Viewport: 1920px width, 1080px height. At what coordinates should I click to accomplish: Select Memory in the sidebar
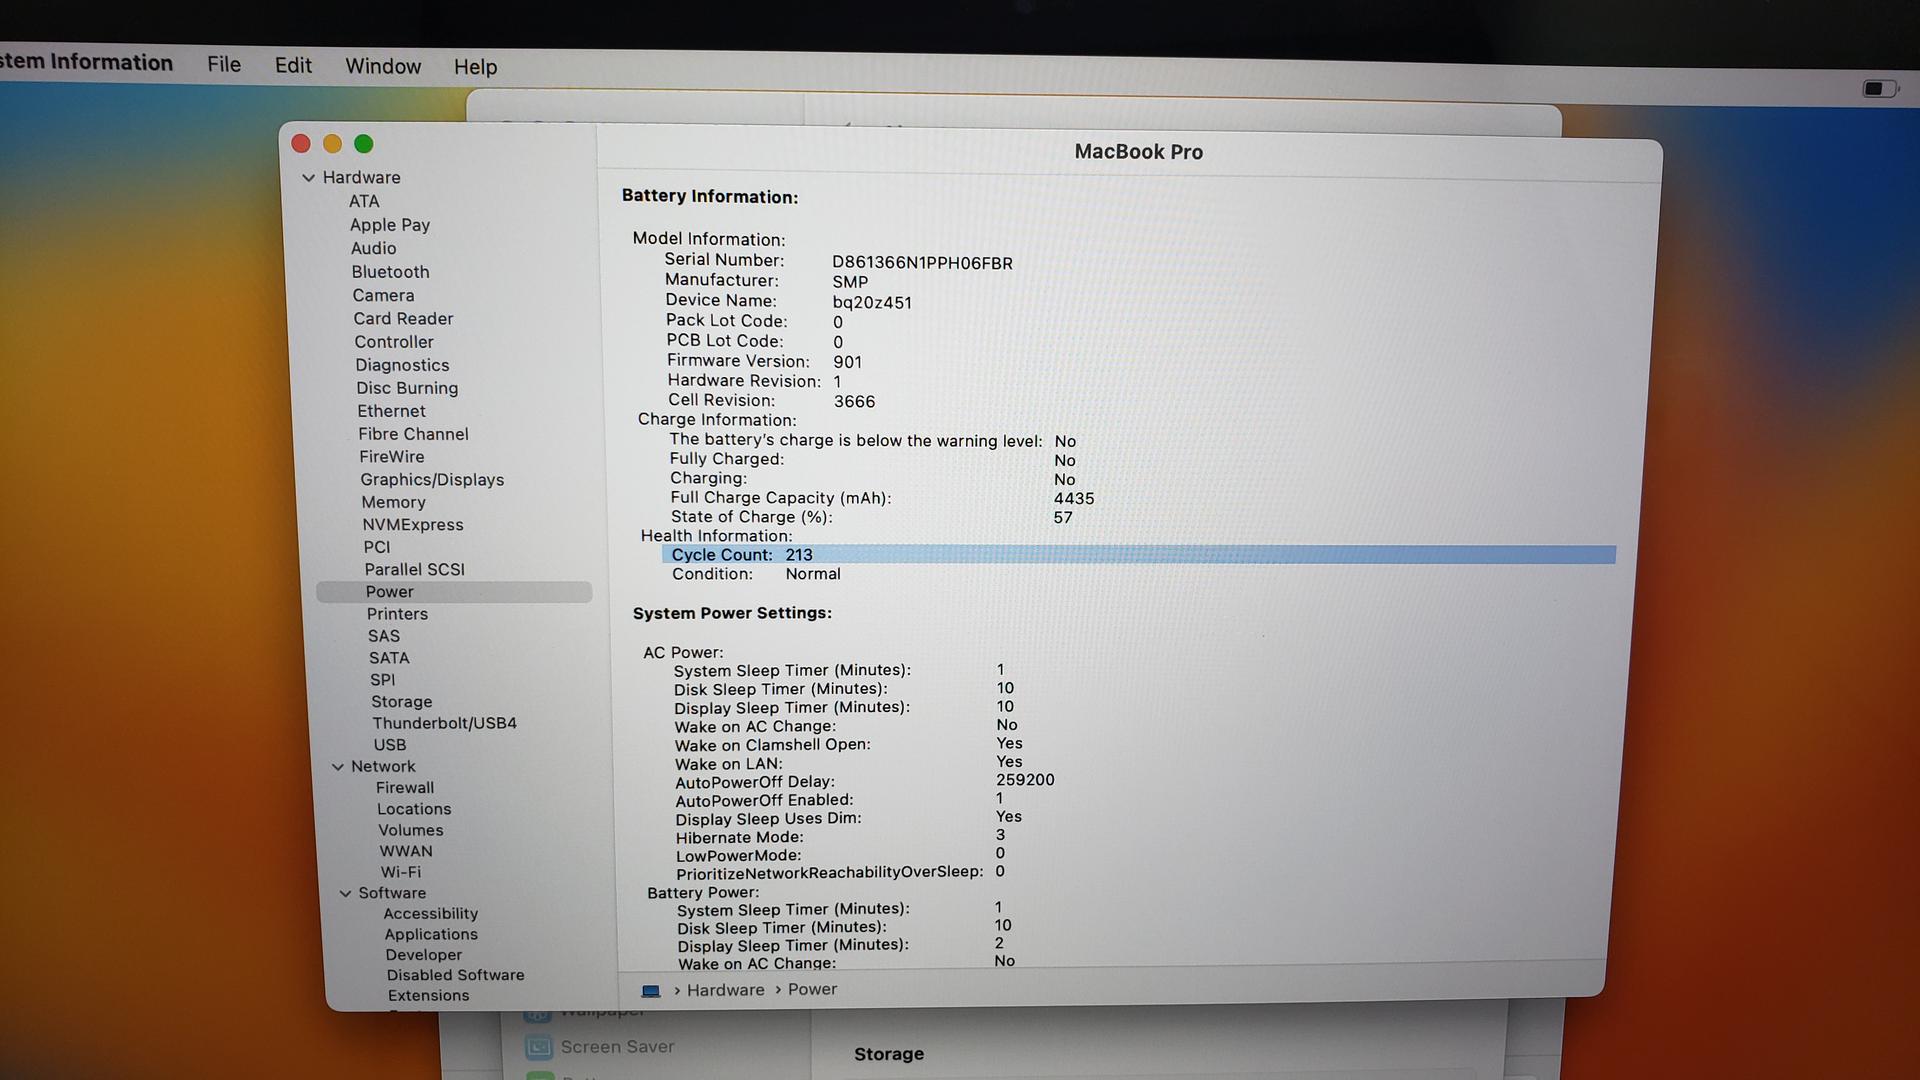pos(393,502)
